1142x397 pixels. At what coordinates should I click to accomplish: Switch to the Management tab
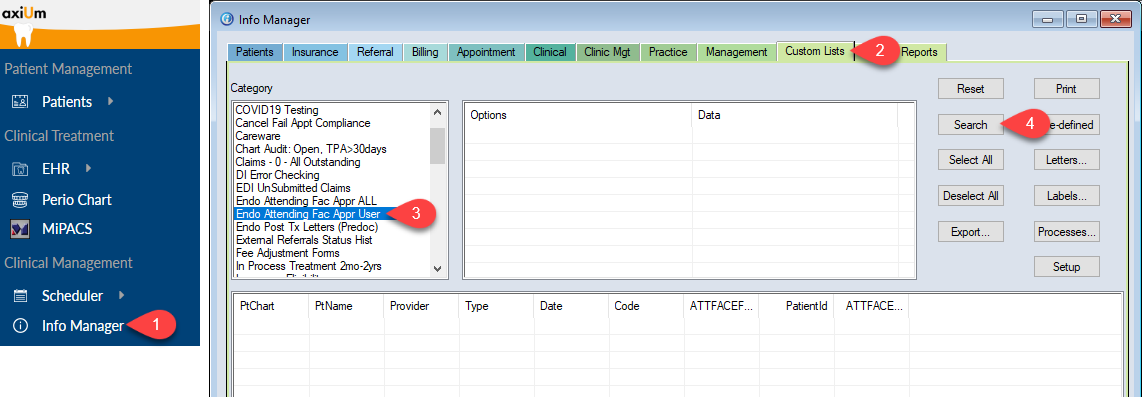736,52
